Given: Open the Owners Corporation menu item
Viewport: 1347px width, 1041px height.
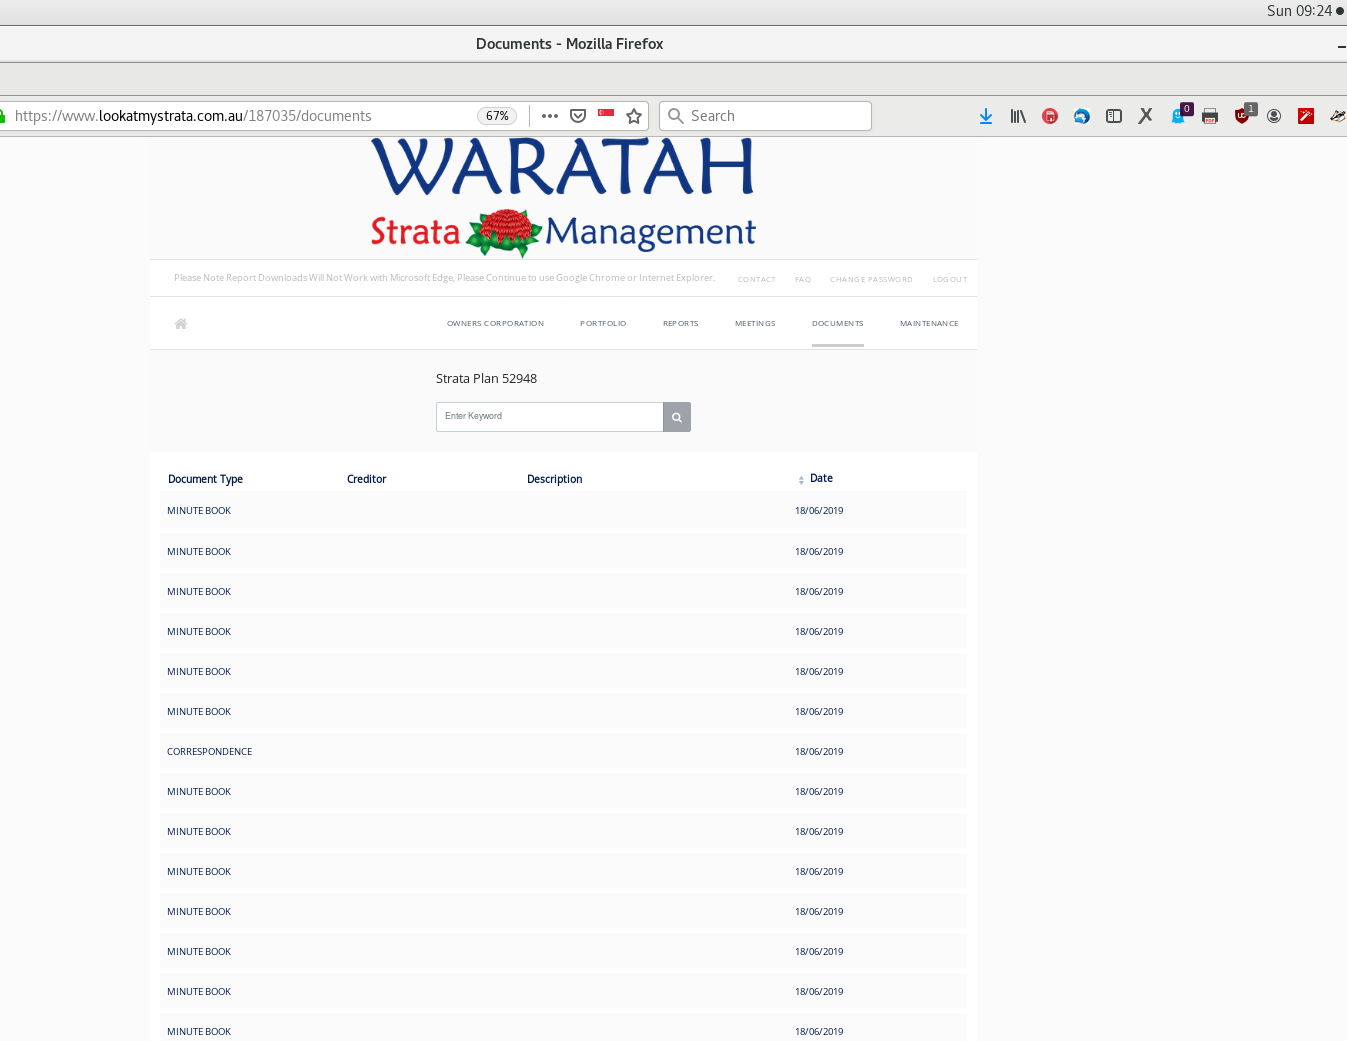Looking at the screenshot, I should click(x=495, y=324).
